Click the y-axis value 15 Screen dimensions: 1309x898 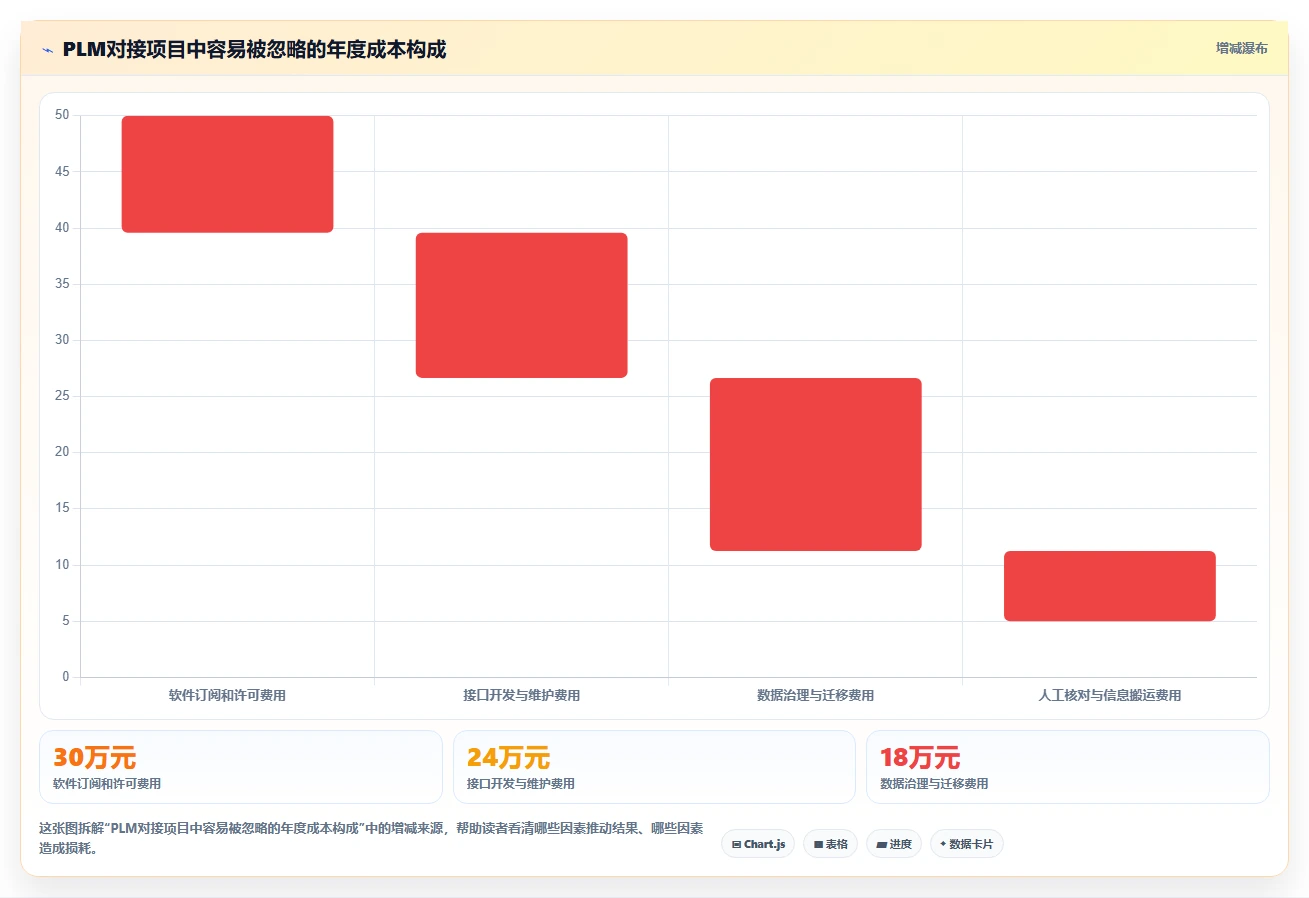pos(62,508)
